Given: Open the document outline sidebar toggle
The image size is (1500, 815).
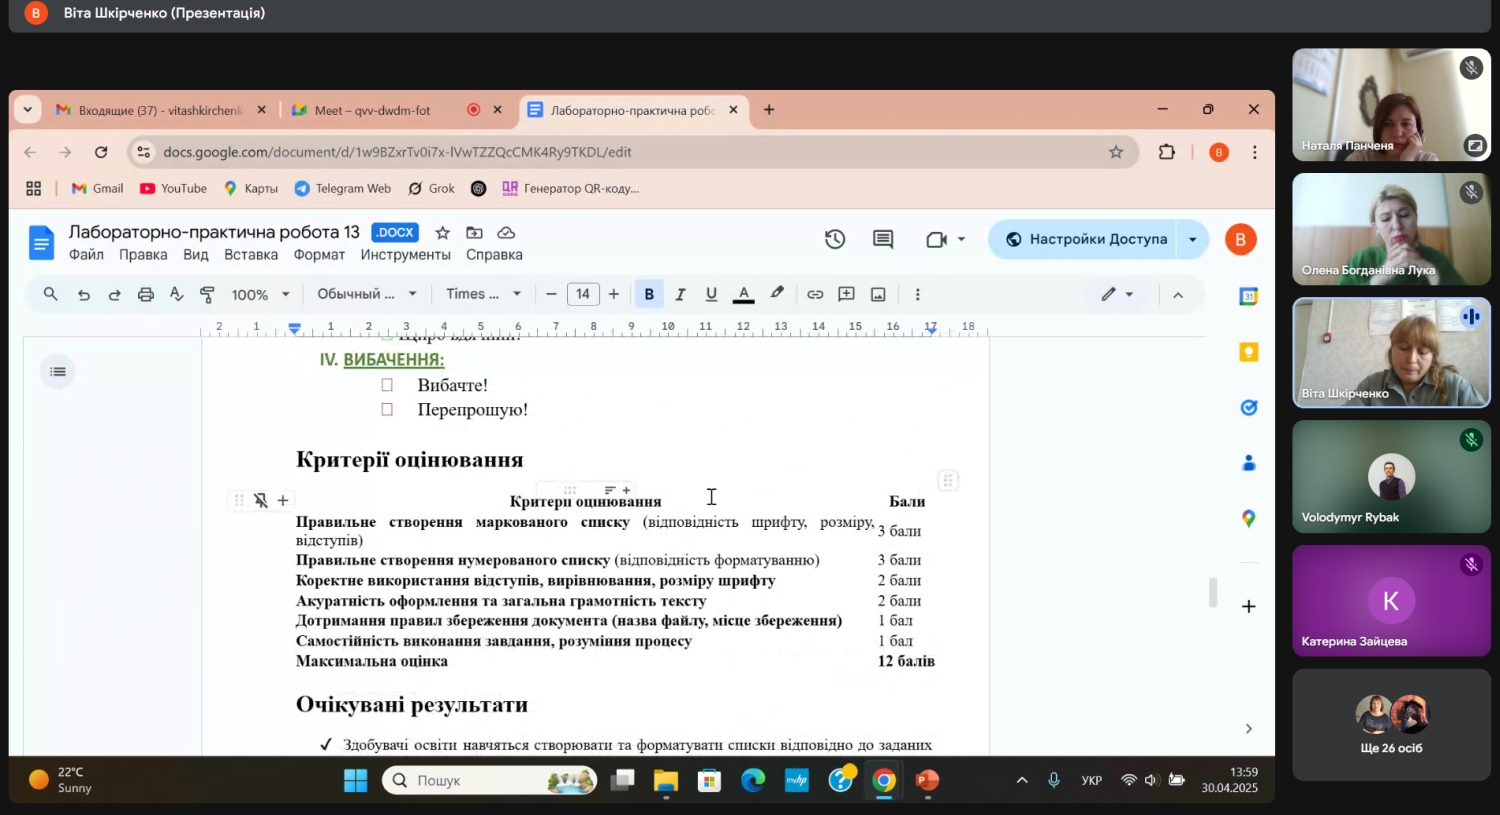Looking at the screenshot, I should click(x=58, y=372).
